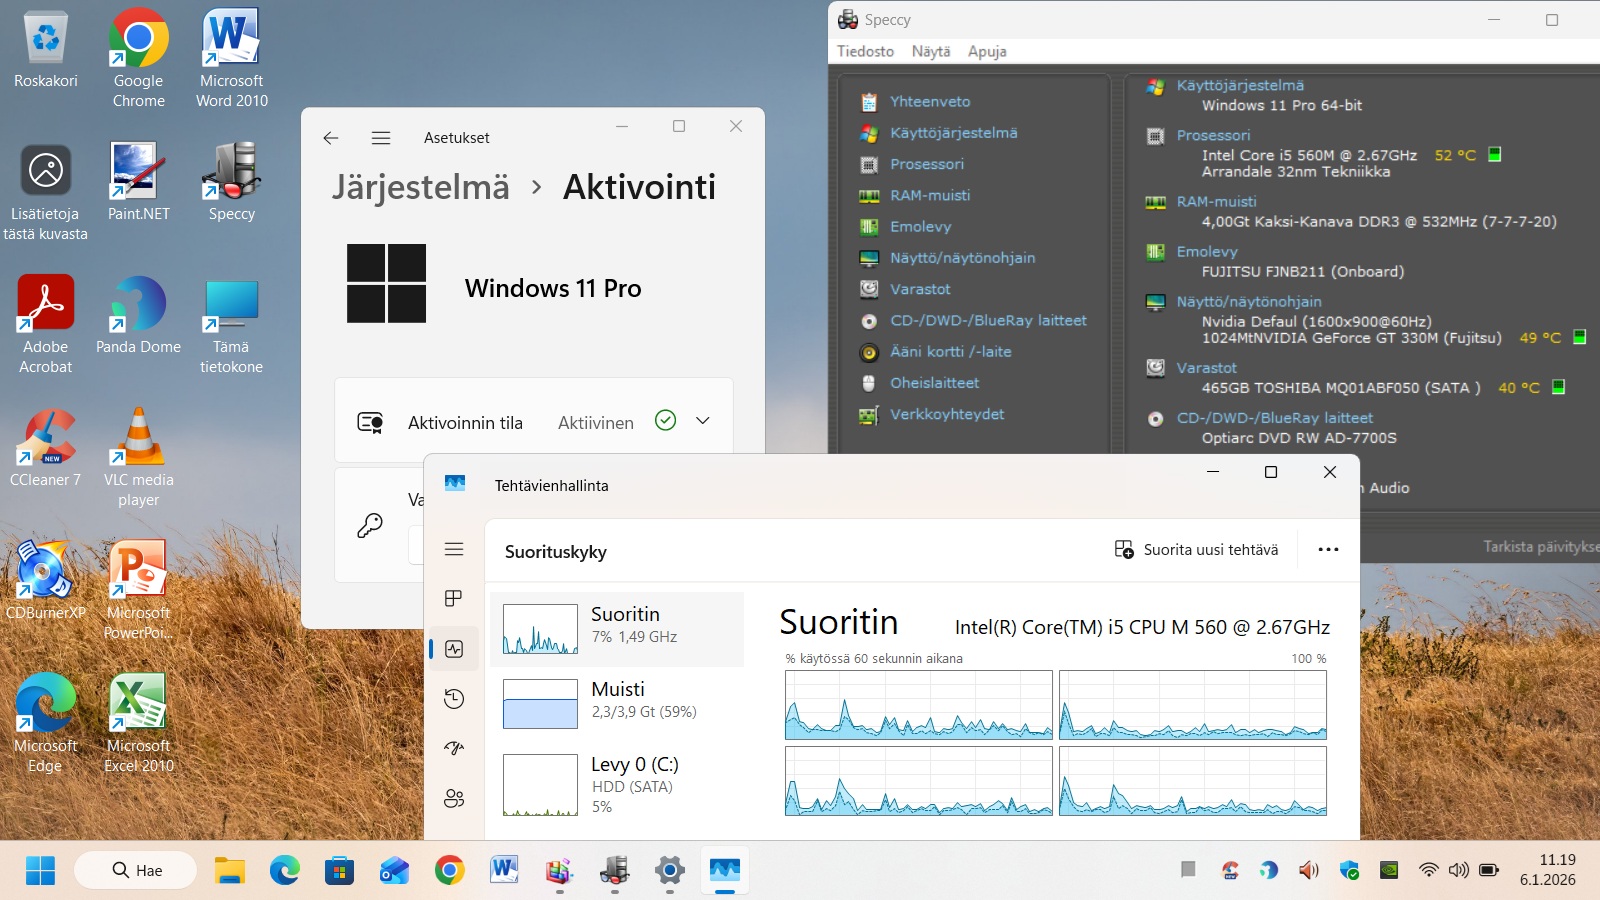Open Startup apps icon in Task Manager
The height and width of the screenshot is (900, 1600).
click(x=454, y=748)
